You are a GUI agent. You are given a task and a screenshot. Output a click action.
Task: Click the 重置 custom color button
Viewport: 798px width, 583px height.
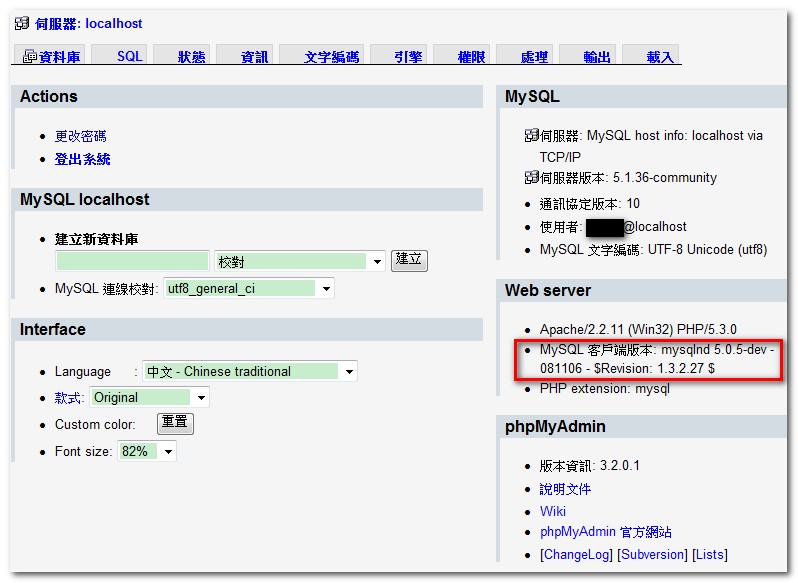pos(175,423)
